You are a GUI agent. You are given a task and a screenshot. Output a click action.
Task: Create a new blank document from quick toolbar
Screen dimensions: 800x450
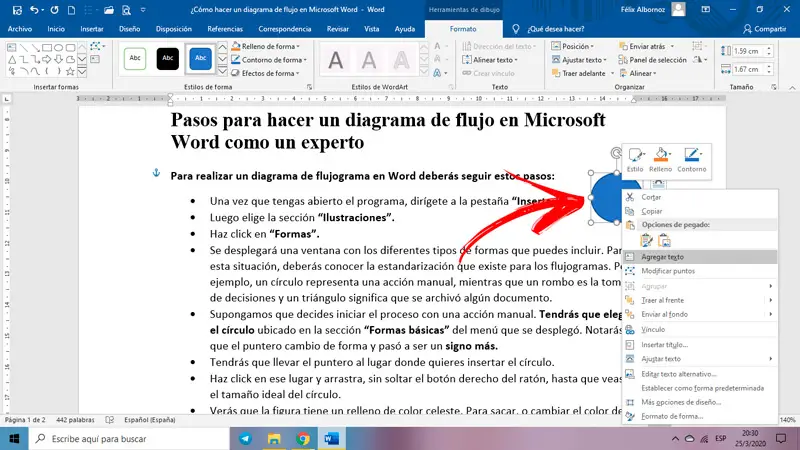[x=71, y=10]
